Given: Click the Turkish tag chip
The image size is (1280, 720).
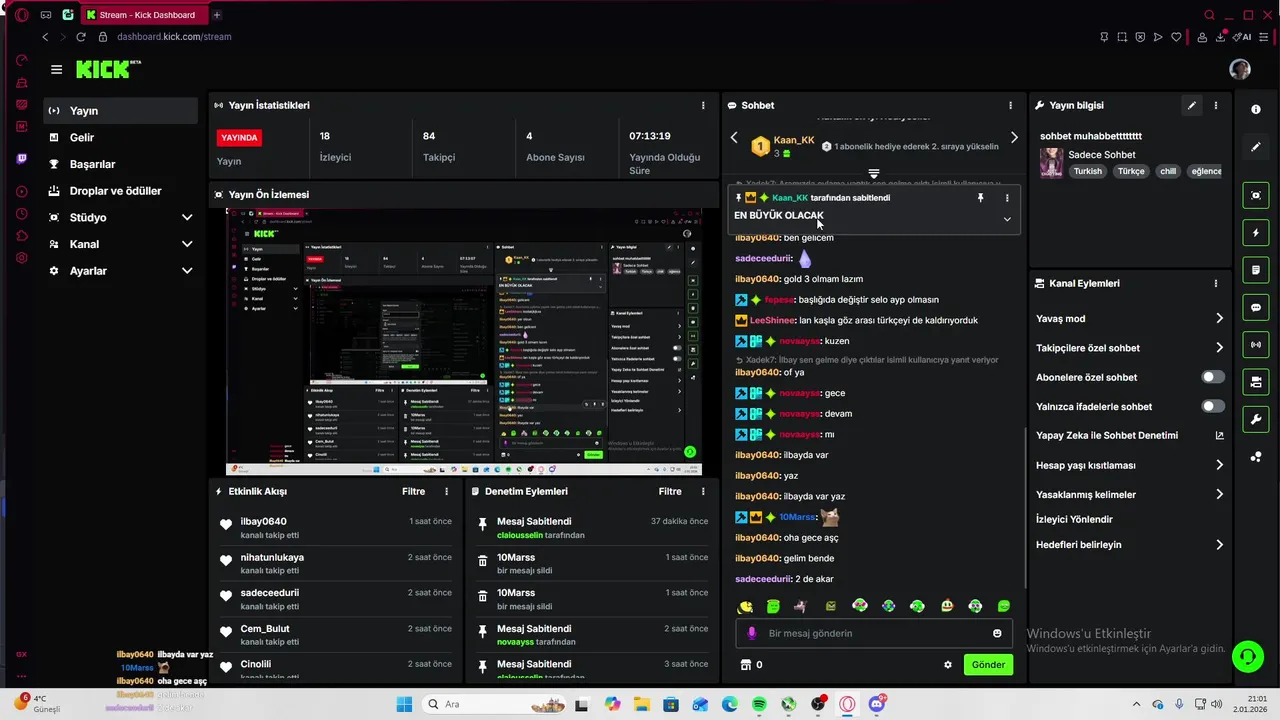Looking at the screenshot, I should 1087,171.
